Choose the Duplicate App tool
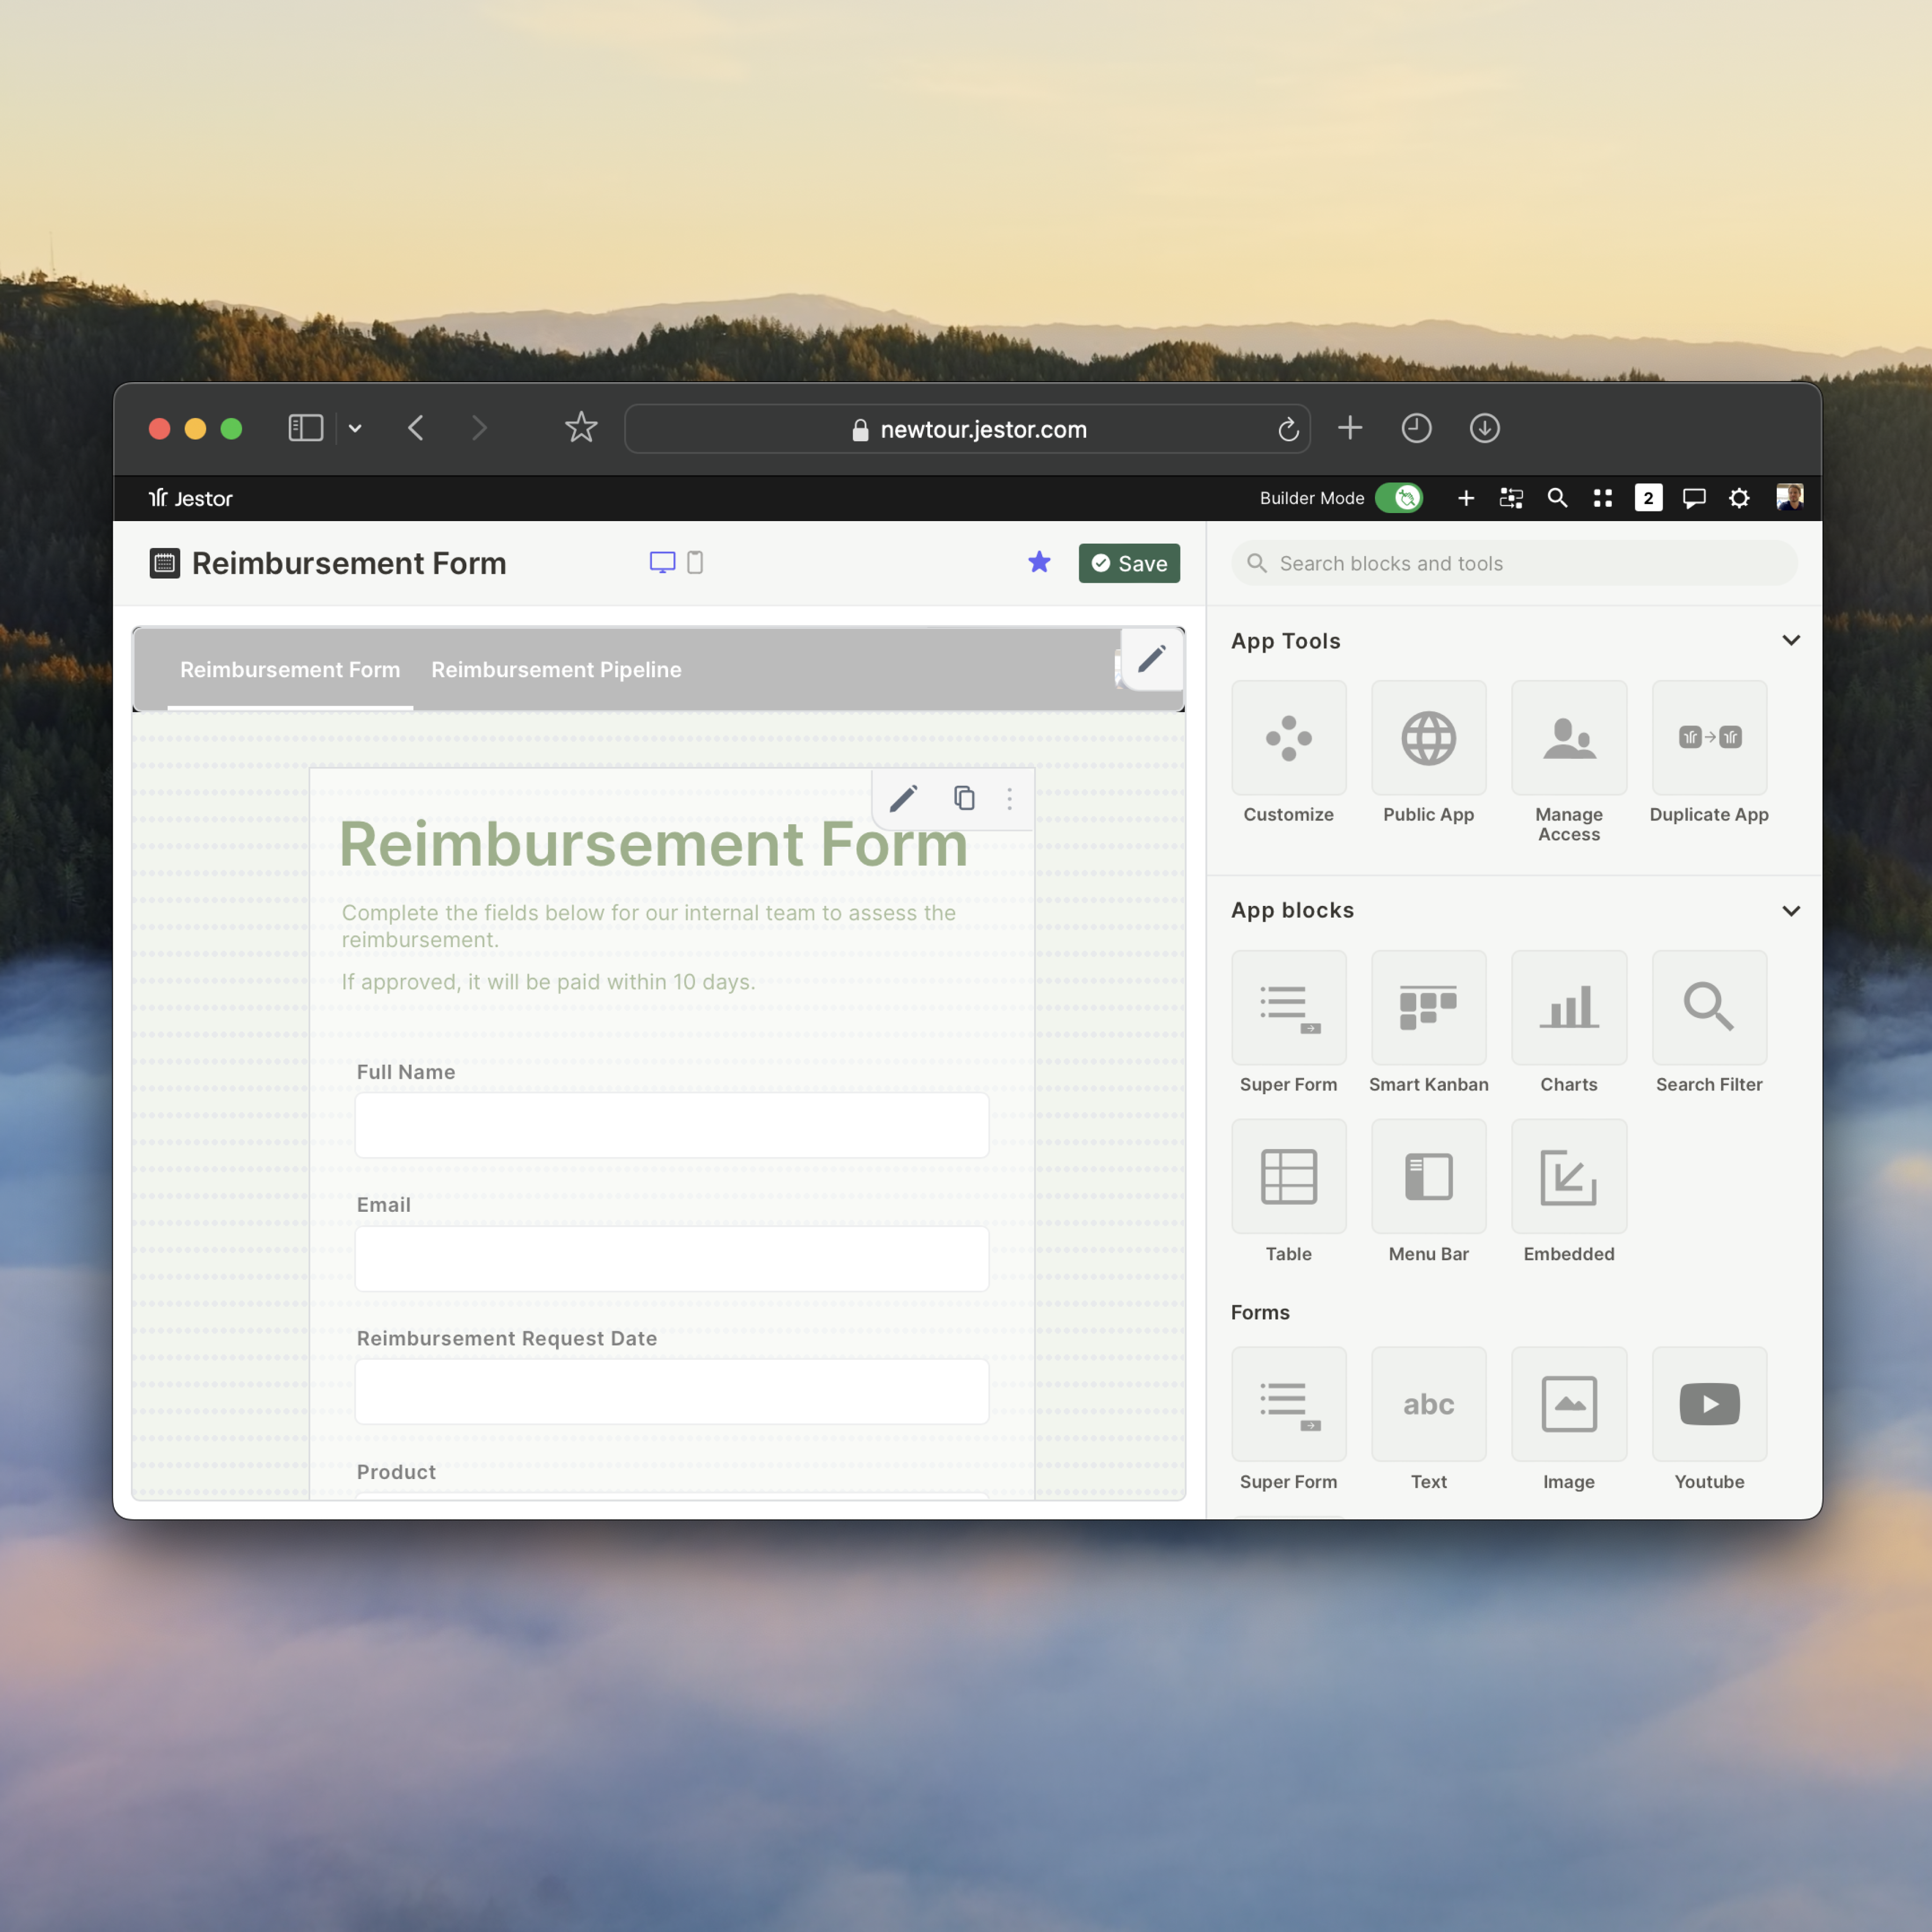Viewport: 1932px width, 1932px height. click(x=1709, y=738)
